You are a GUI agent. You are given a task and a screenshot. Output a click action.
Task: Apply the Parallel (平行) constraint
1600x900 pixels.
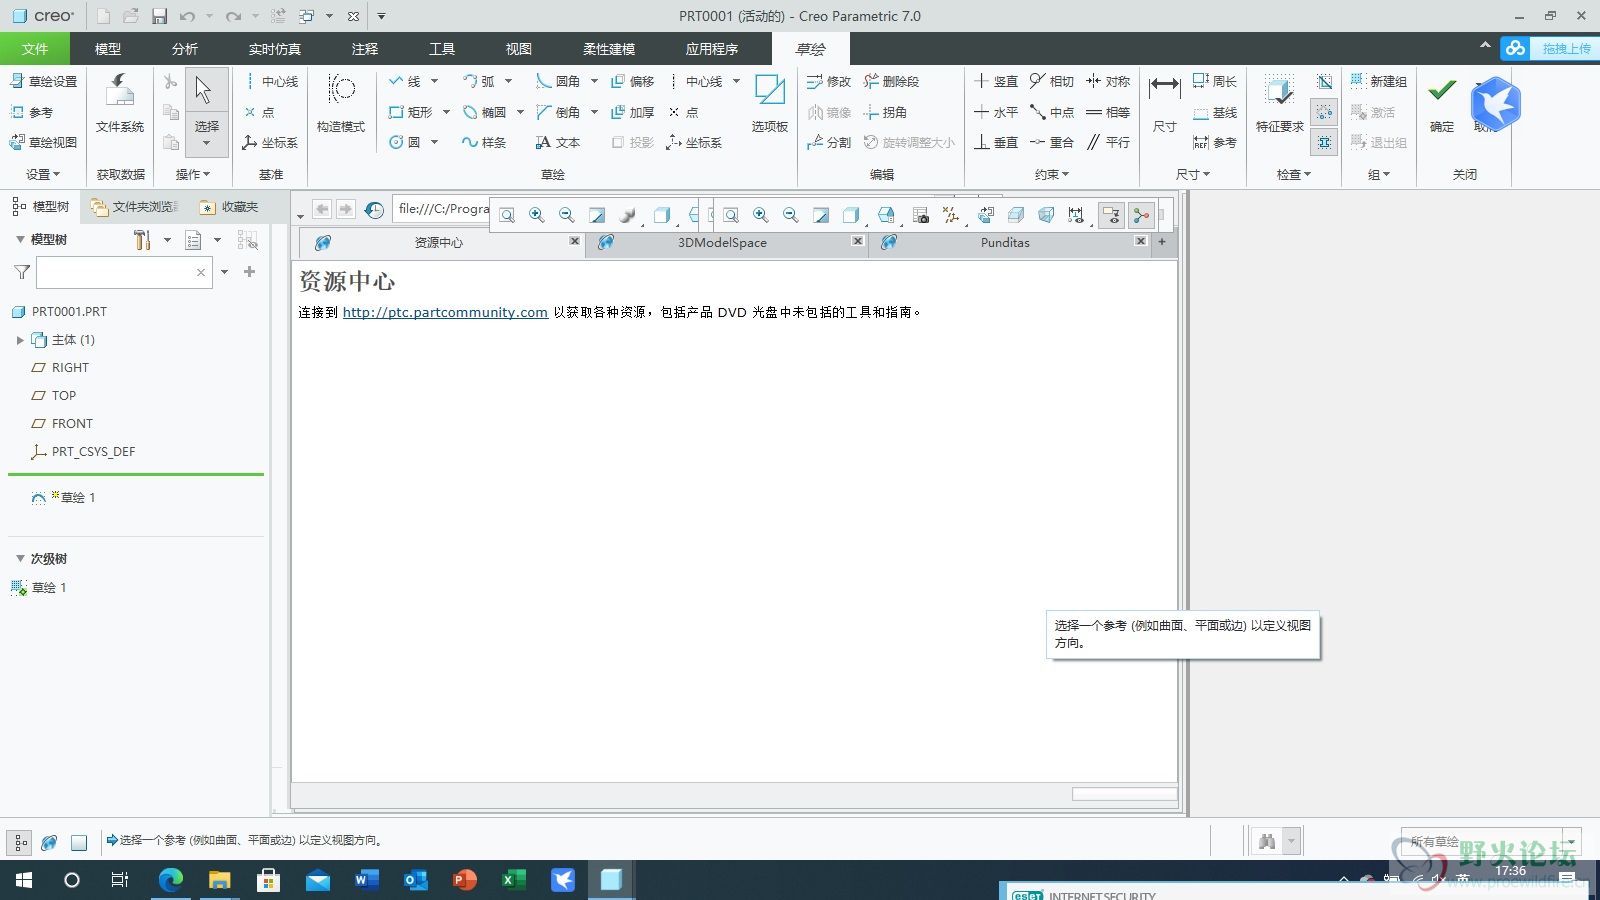pos(1108,142)
